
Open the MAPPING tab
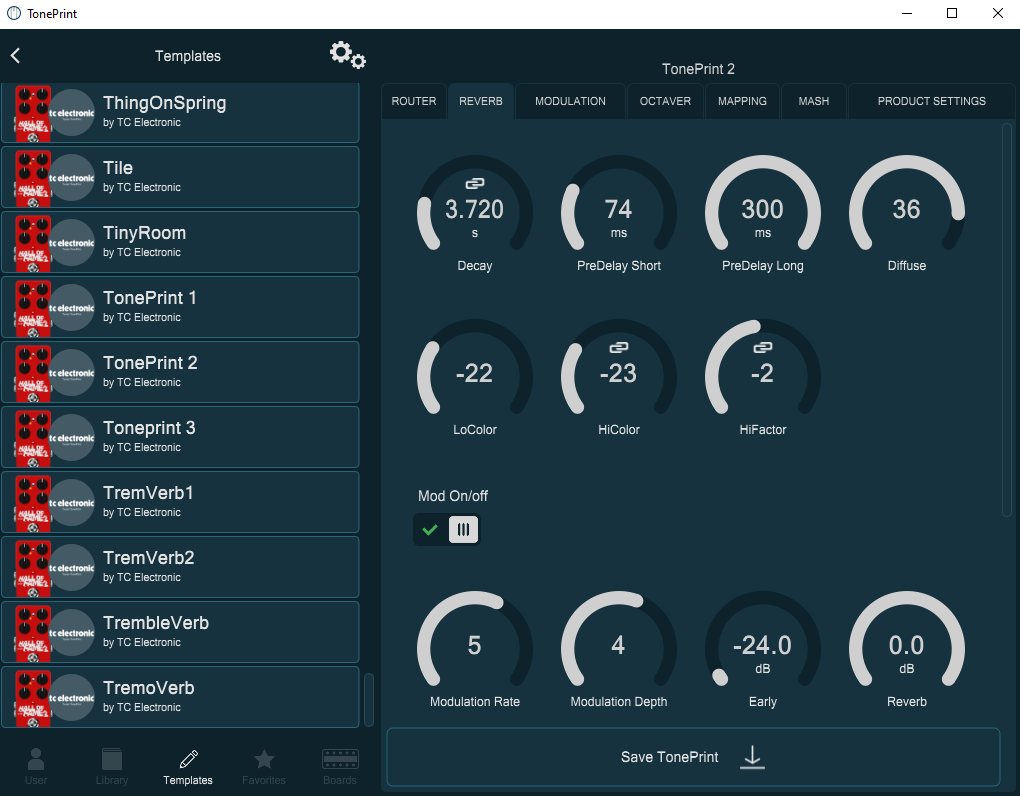point(742,101)
